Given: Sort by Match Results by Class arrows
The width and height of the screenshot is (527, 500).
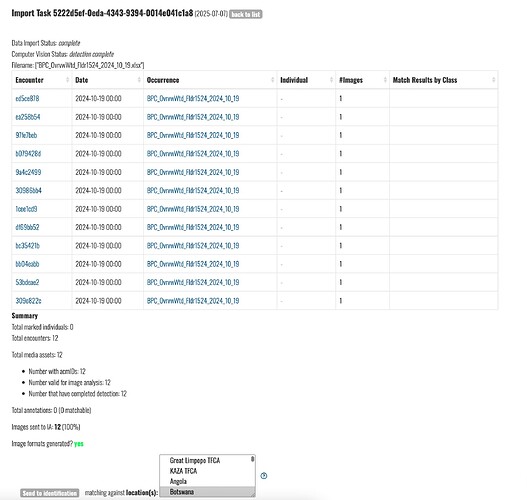Looking at the screenshot, I should point(493,80).
